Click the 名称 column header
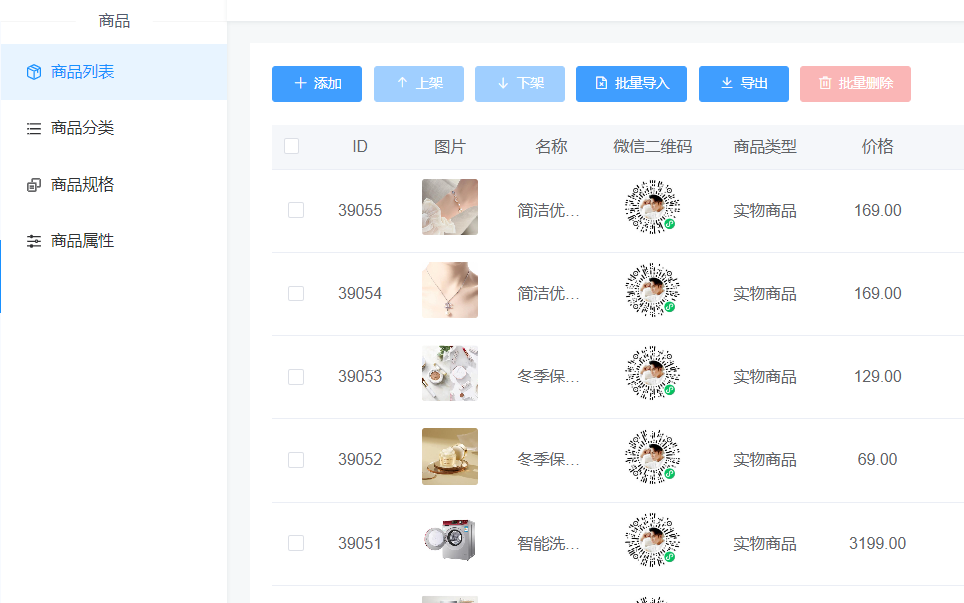This screenshot has width=964, height=603. 551,146
